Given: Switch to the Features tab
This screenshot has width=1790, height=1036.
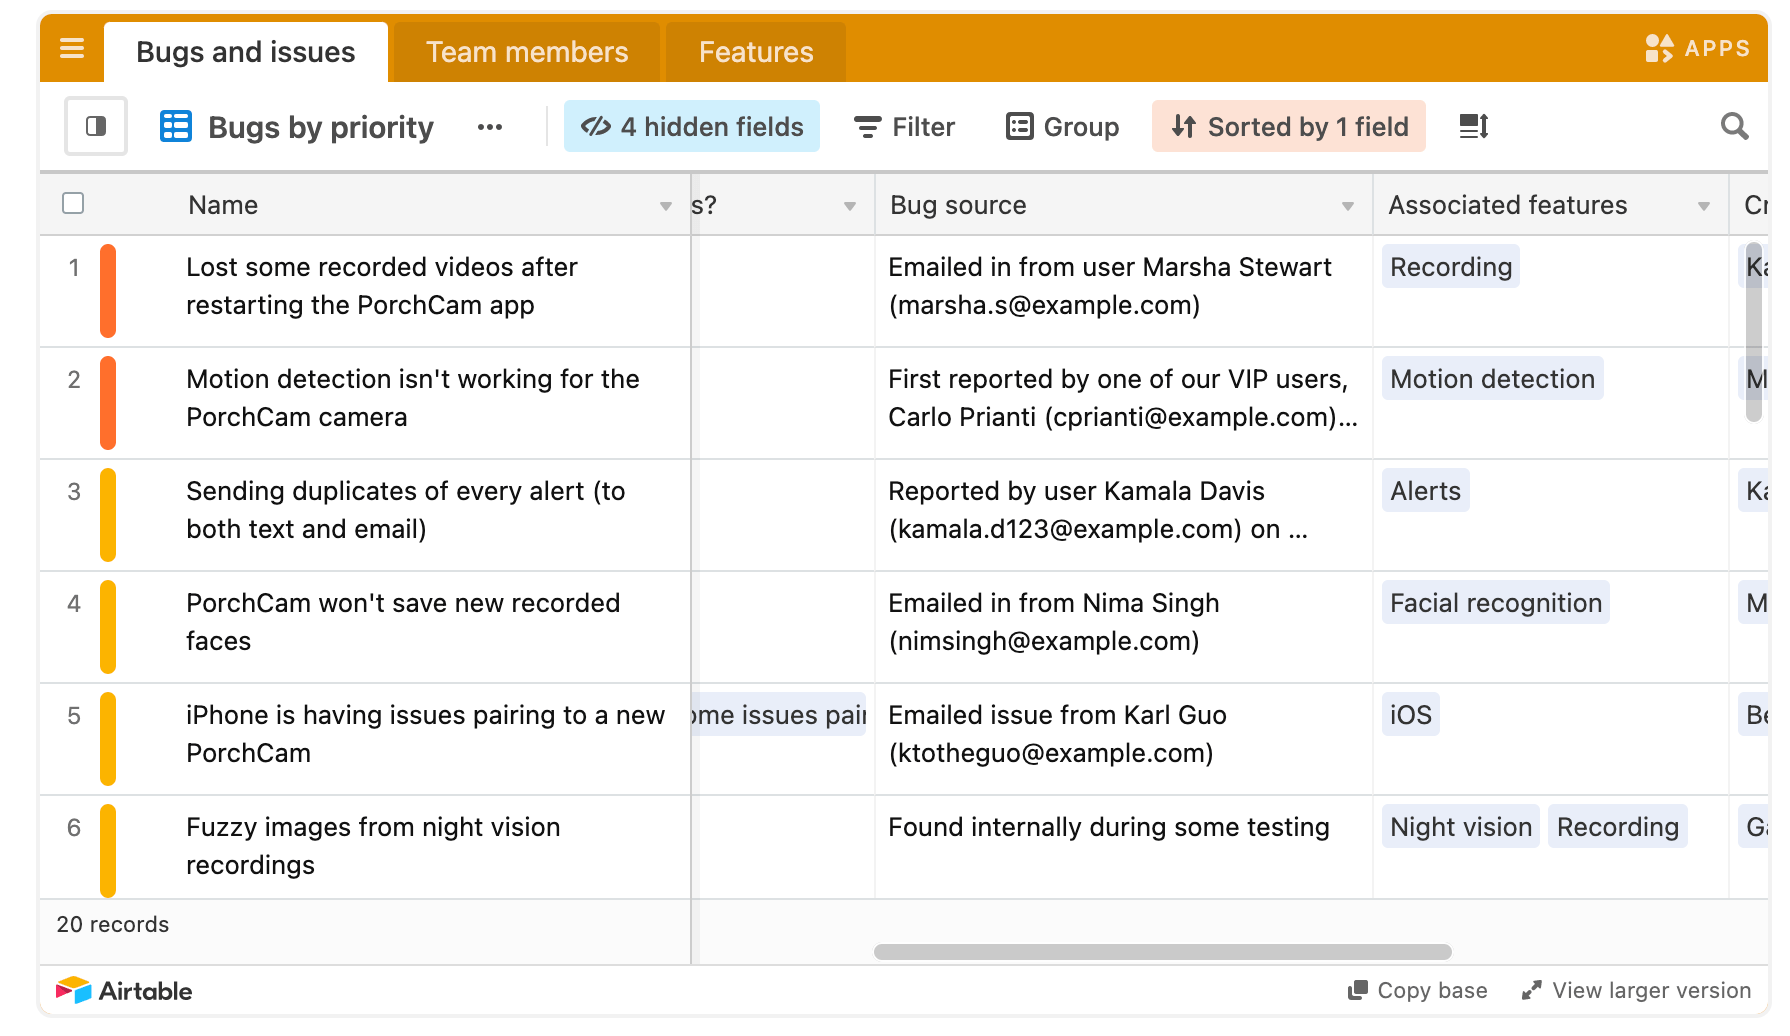Looking at the screenshot, I should (x=756, y=52).
